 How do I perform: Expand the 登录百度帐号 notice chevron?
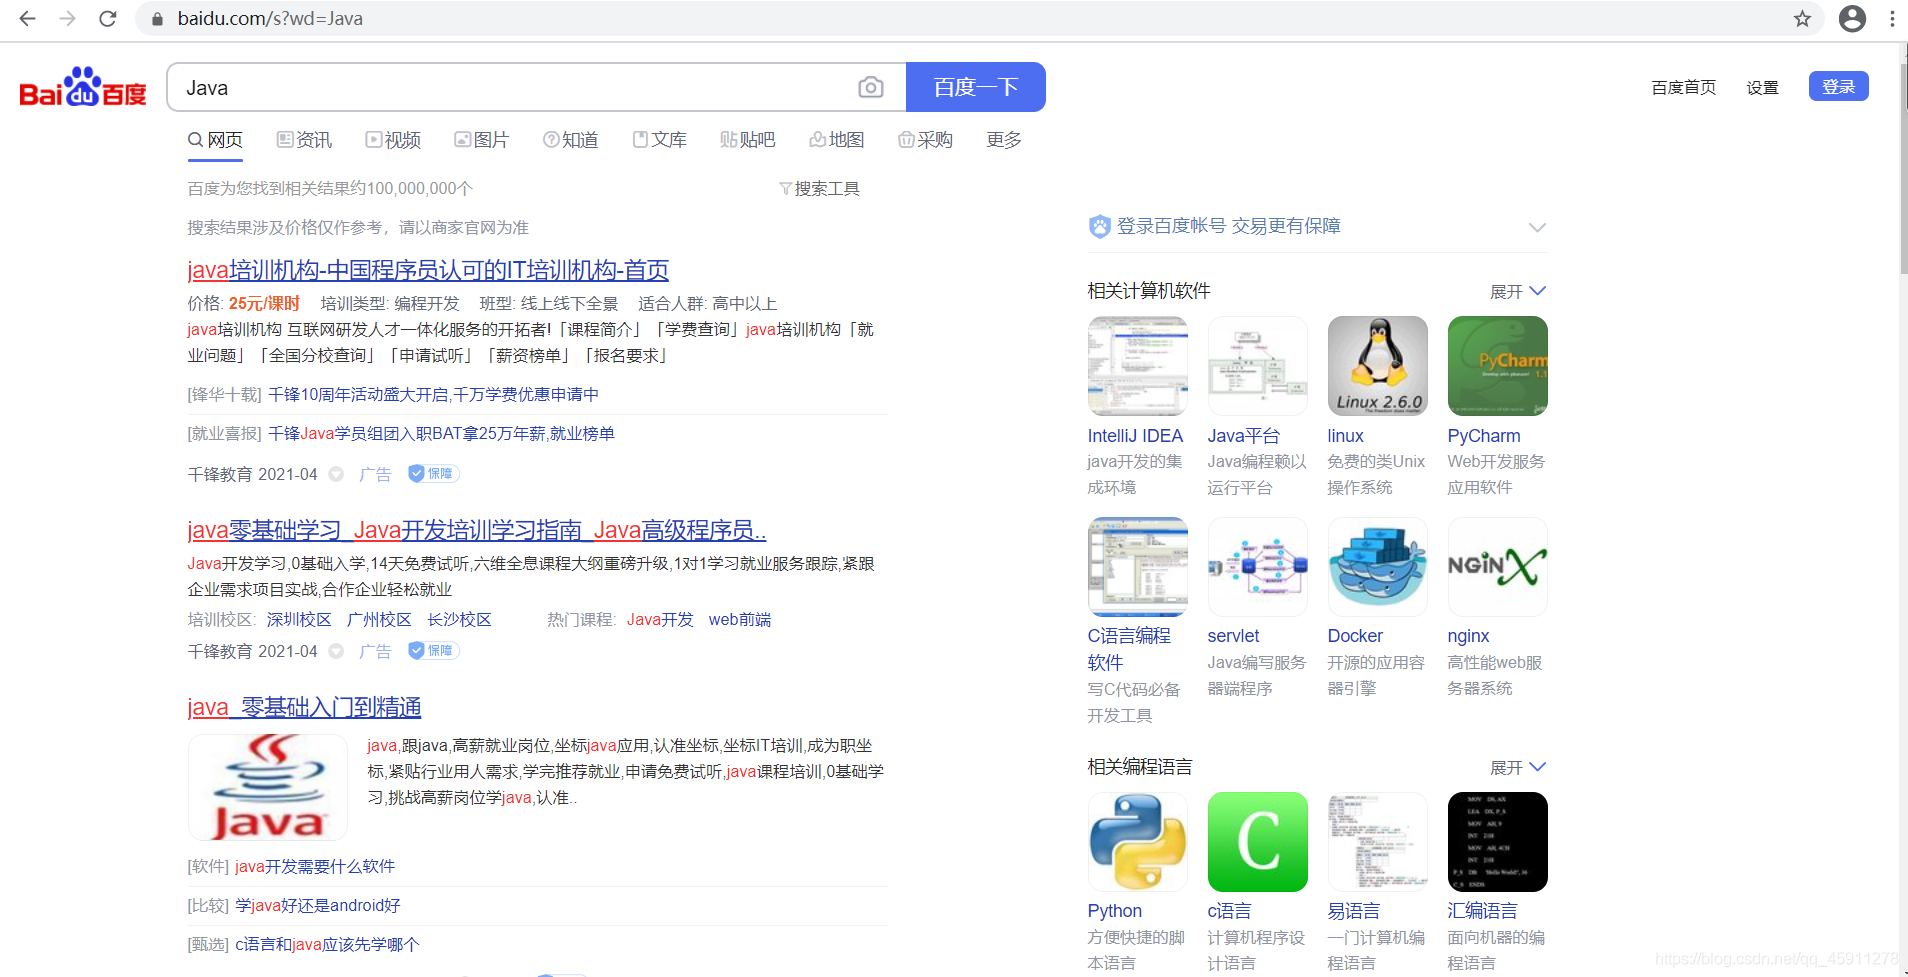pos(1537,228)
